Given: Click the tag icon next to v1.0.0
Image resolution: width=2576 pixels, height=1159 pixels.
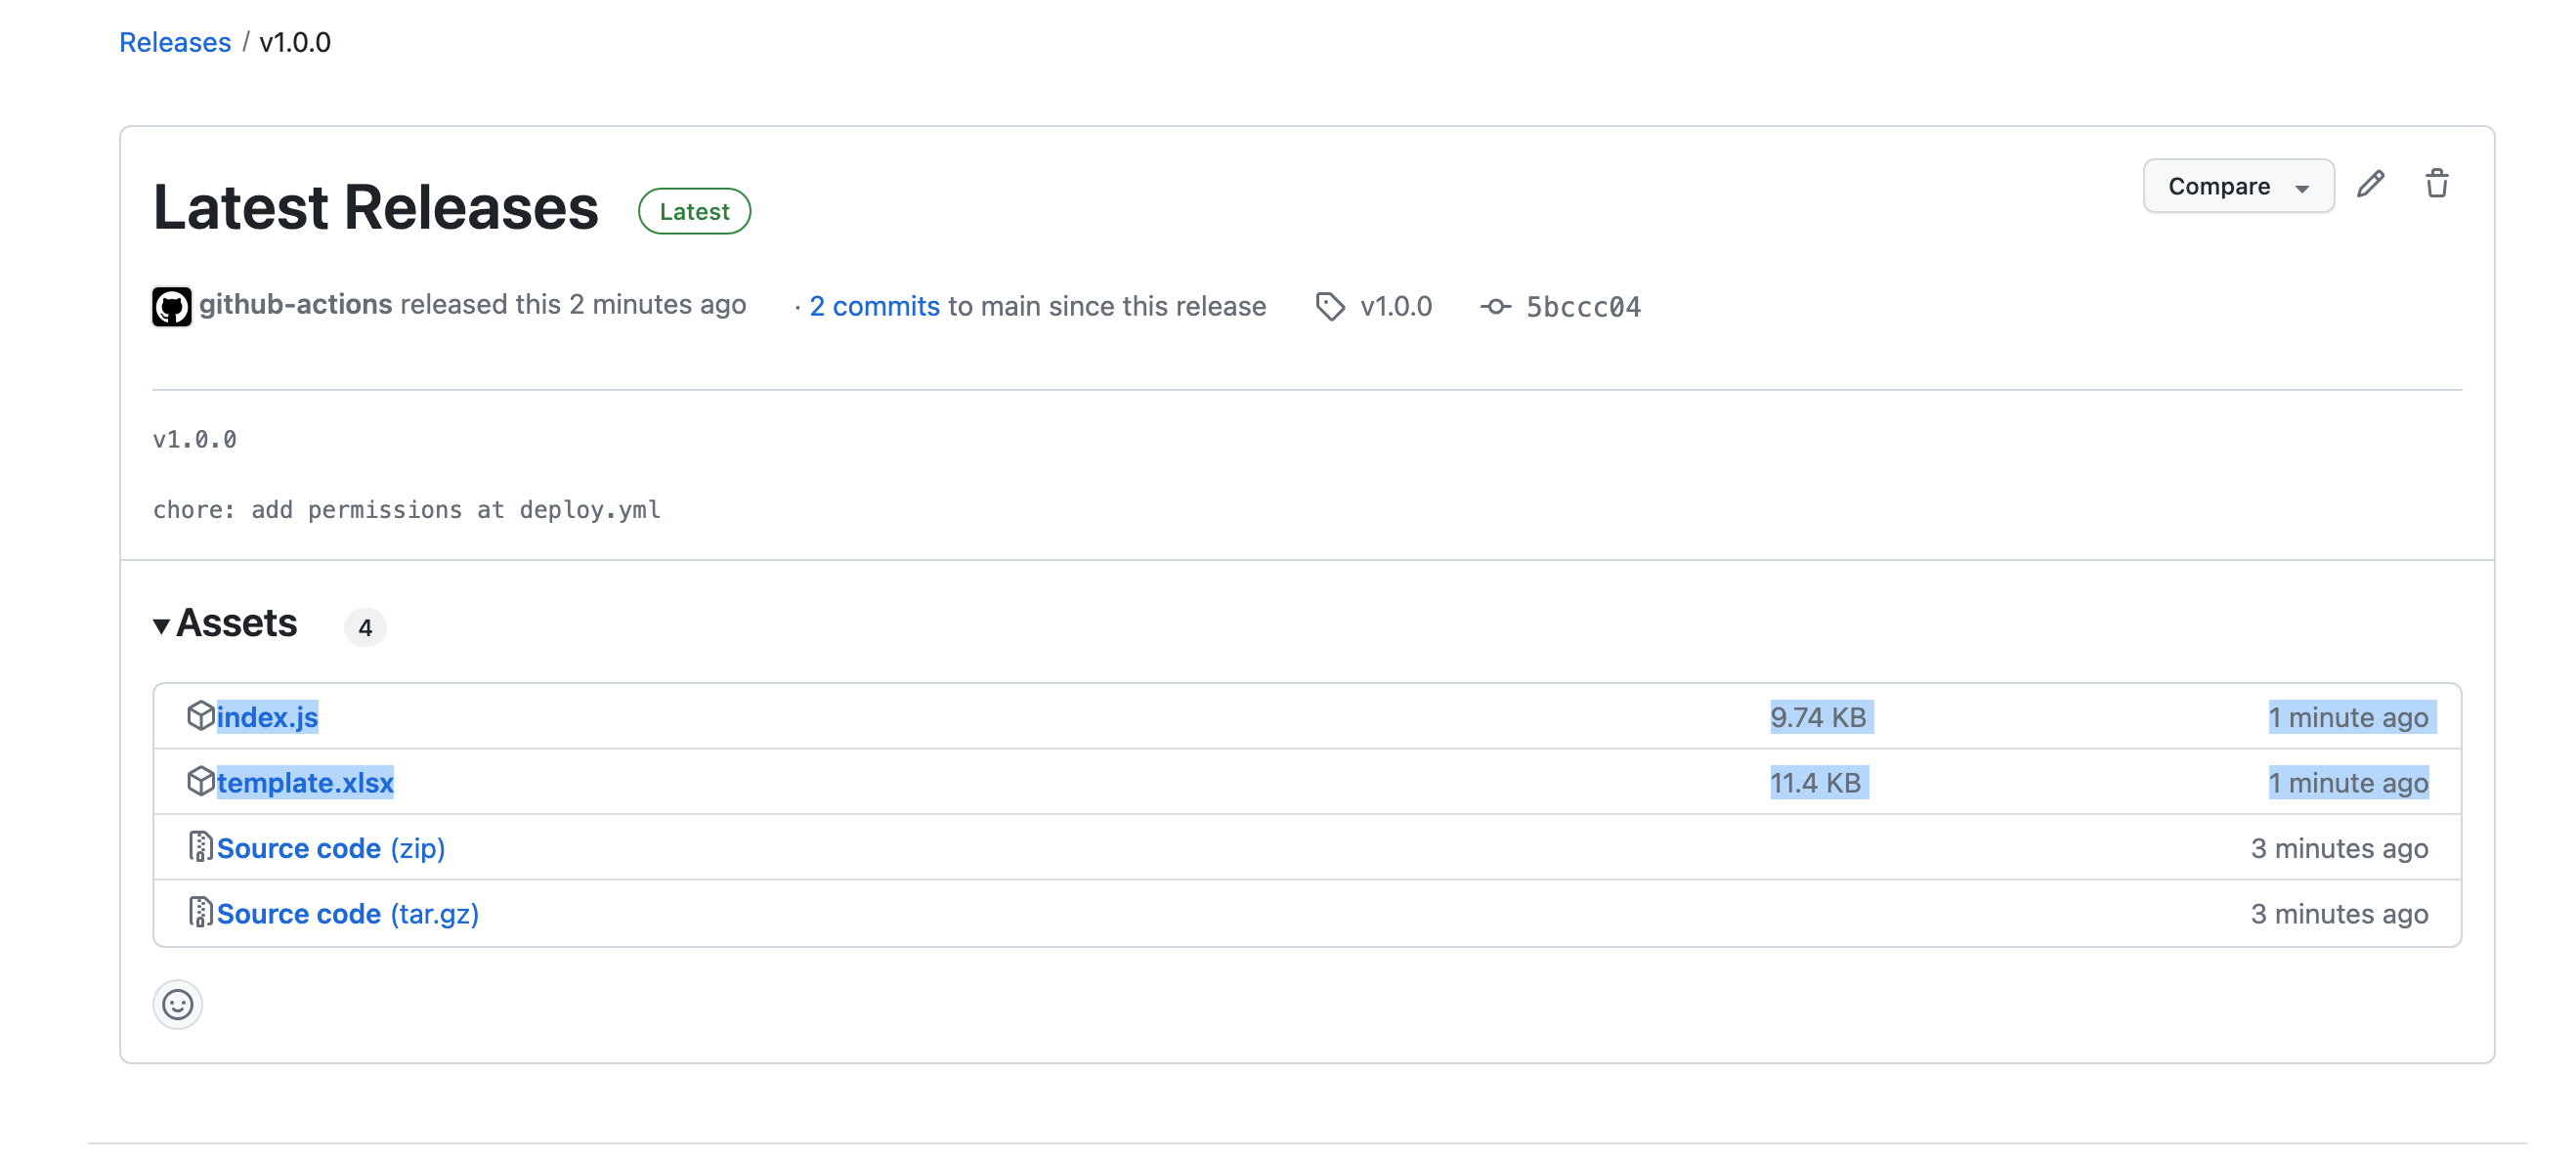Looking at the screenshot, I should 1329,306.
